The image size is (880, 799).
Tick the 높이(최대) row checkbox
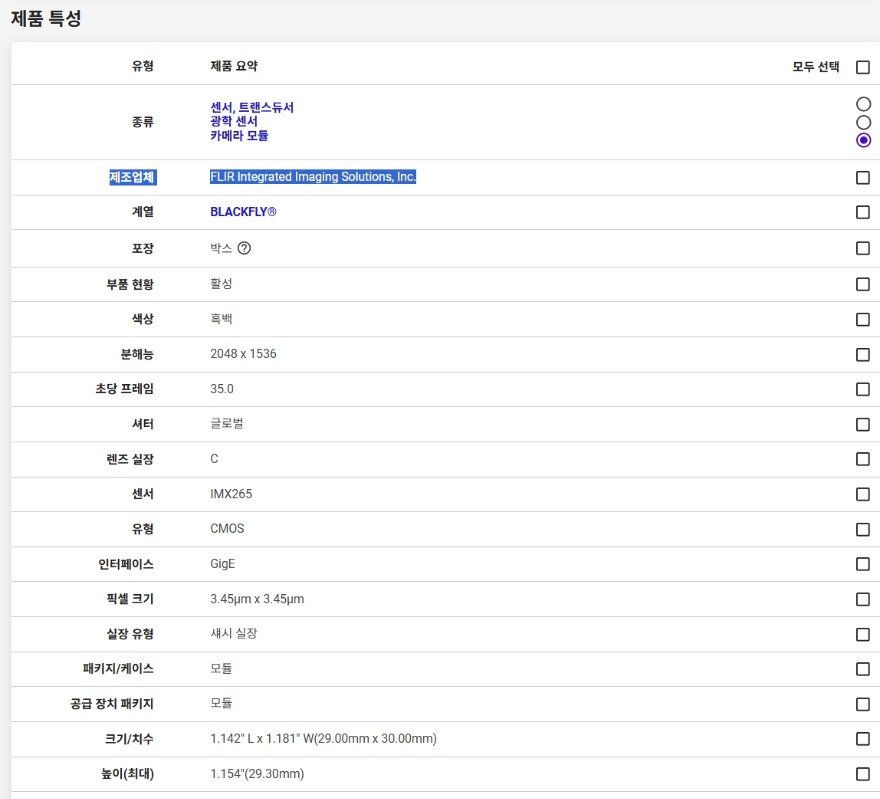point(863,774)
